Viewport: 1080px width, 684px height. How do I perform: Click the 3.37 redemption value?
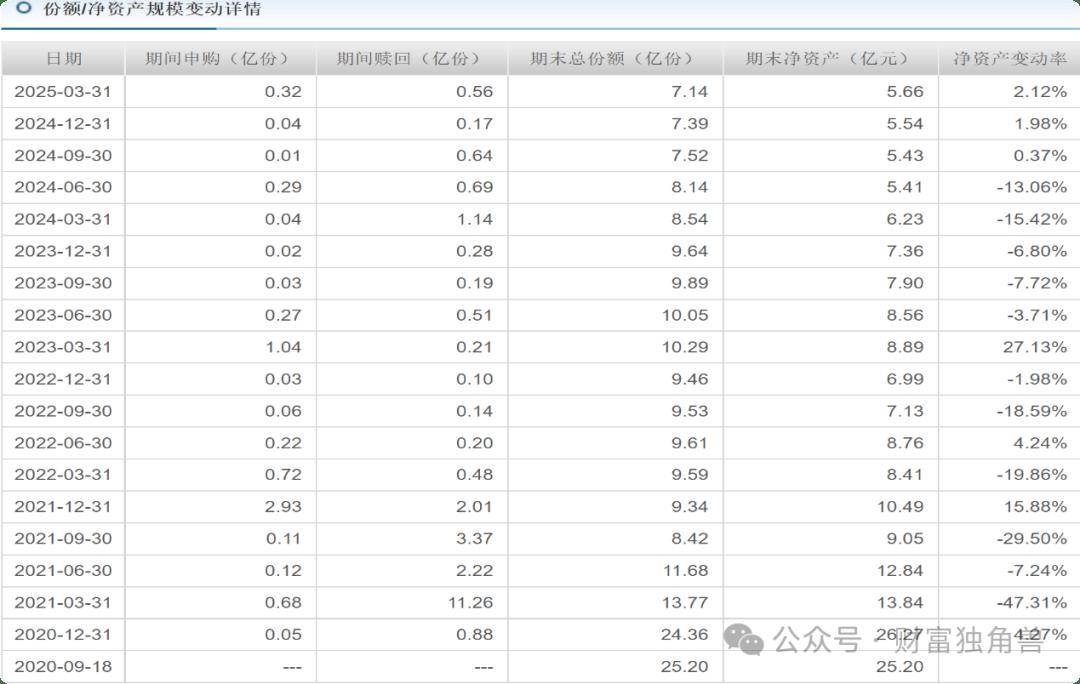click(475, 539)
